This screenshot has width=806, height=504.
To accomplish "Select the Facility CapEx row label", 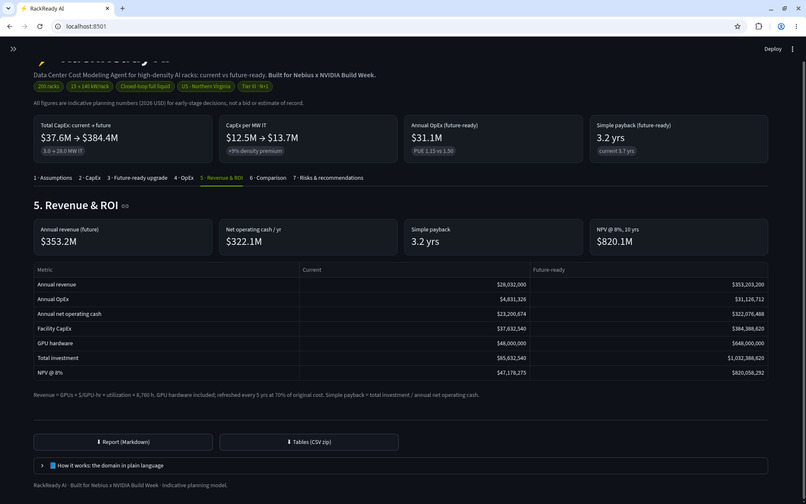I will pos(54,329).
